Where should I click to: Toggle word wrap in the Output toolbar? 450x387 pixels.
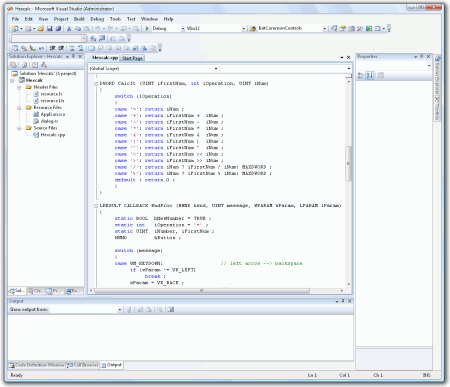(x=171, y=310)
